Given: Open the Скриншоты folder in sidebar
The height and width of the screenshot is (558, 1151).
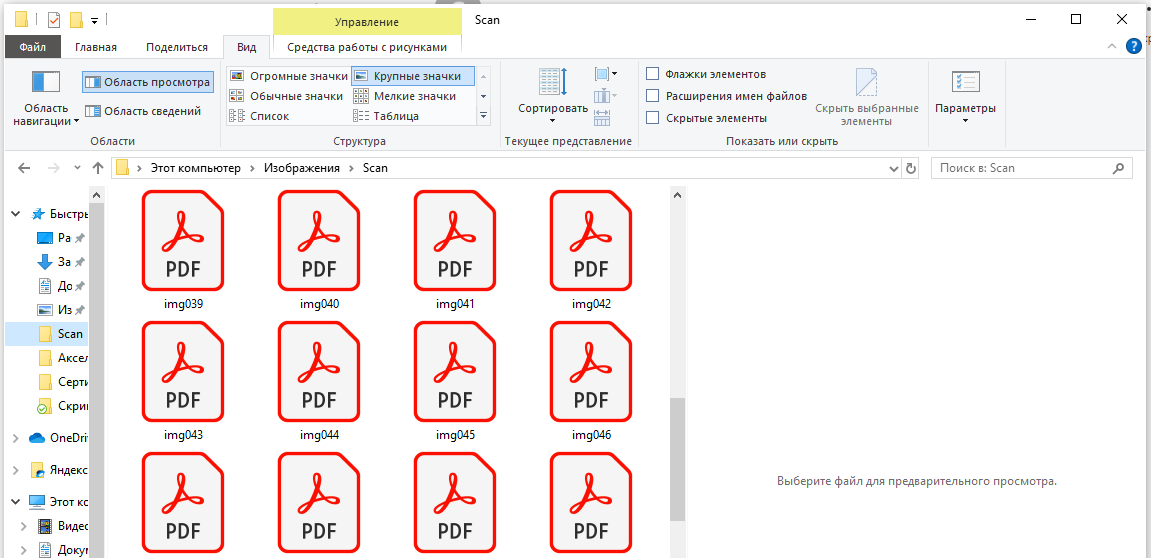Looking at the screenshot, I should [62, 406].
